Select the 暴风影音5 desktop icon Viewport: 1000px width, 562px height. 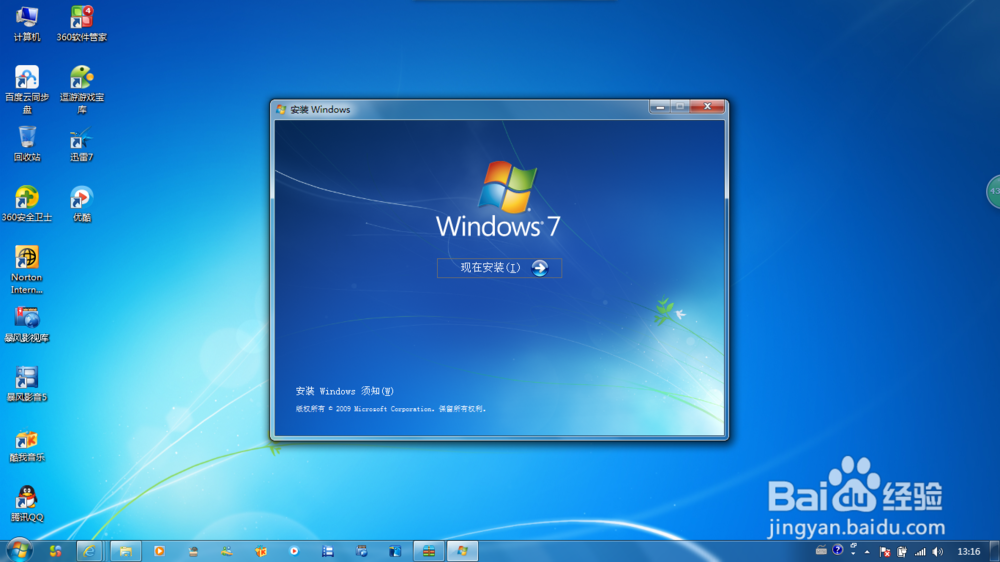coord(27,384)
